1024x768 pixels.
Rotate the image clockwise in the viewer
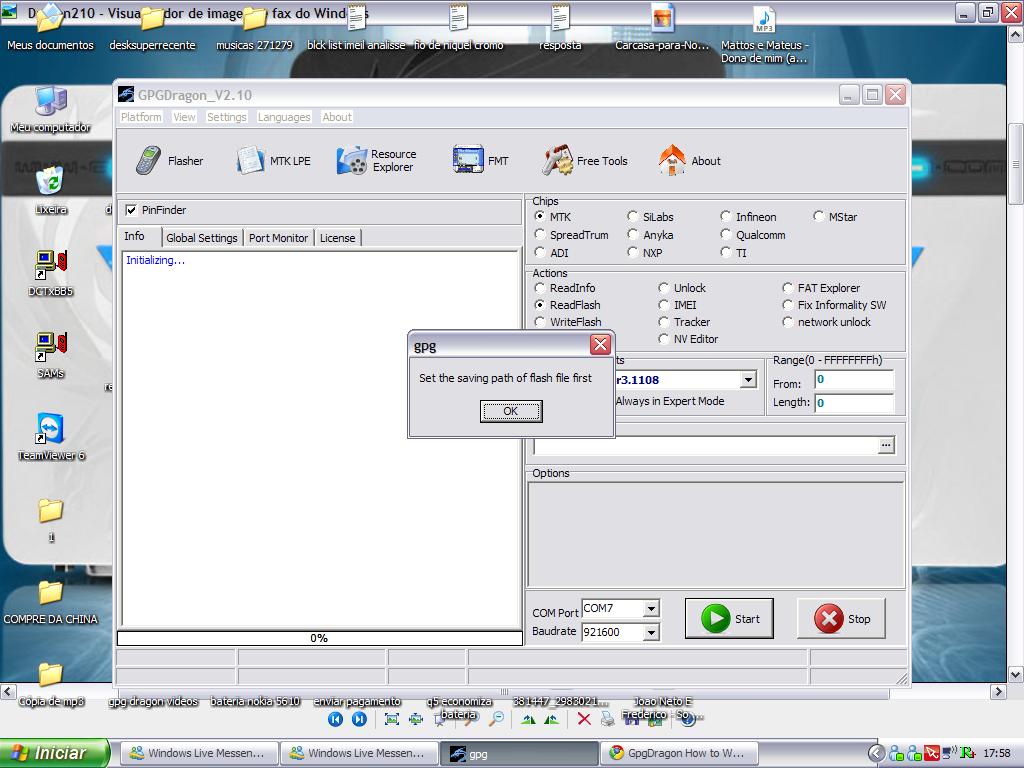tap(528, 719)
